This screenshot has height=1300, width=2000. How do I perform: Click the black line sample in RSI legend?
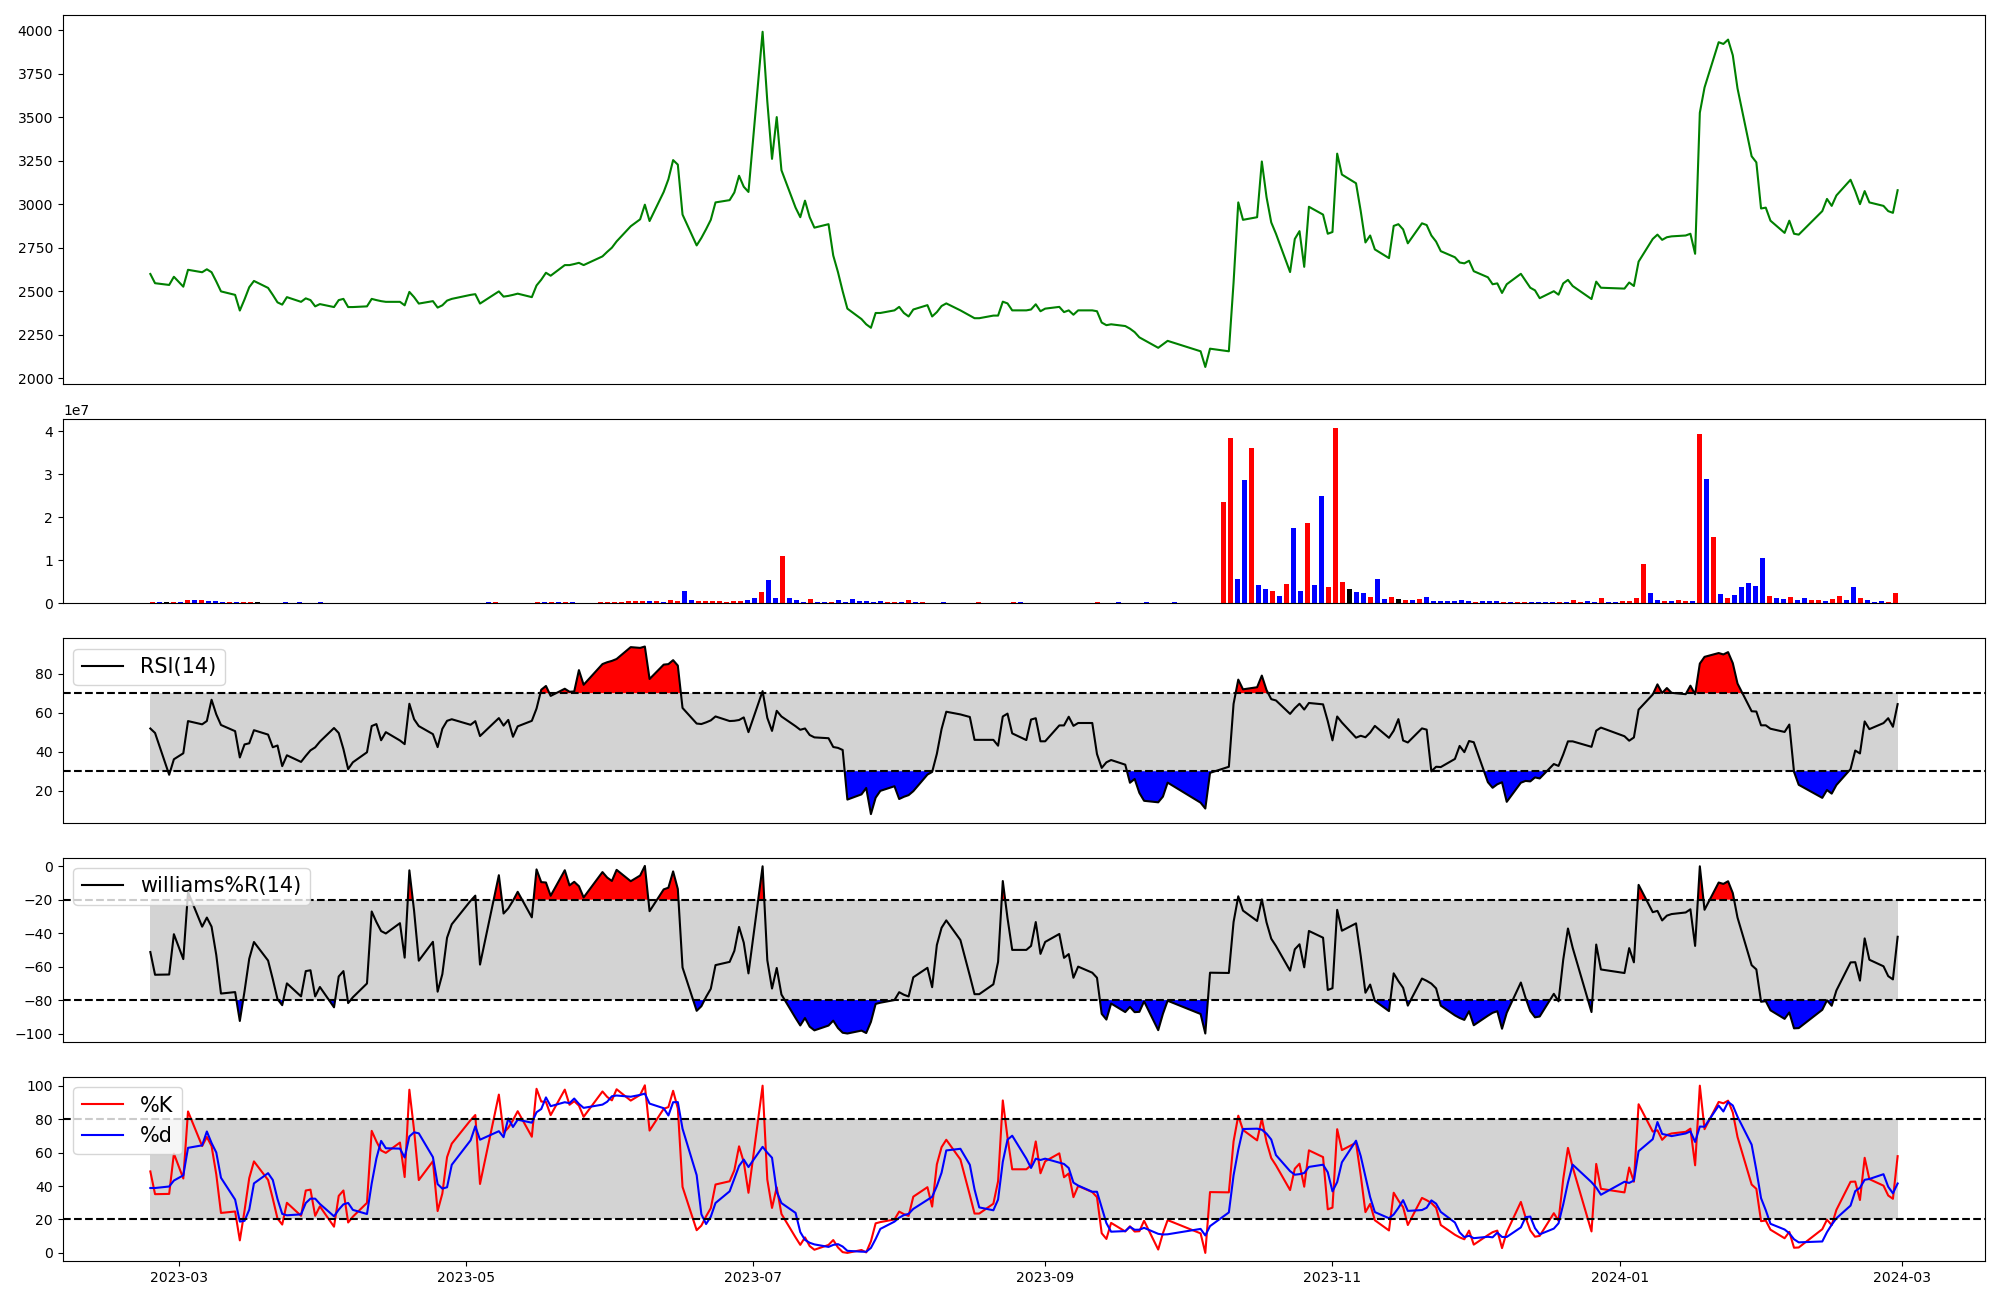point(102,666)
